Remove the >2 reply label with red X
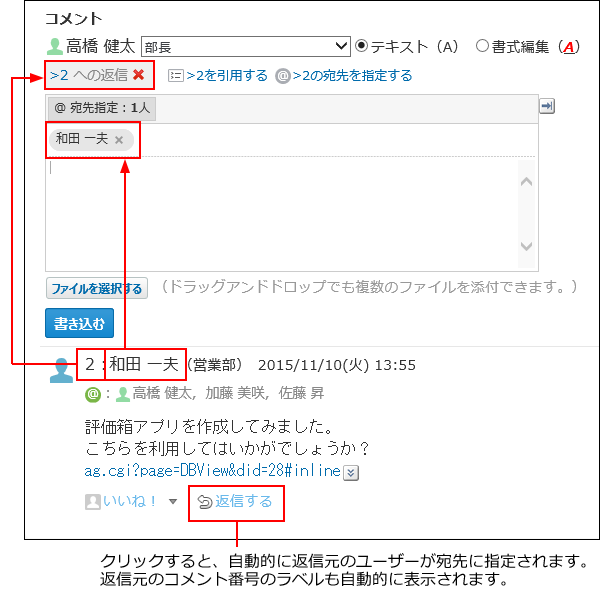Viewport: 600px width, 595px height. pos(139,75)
